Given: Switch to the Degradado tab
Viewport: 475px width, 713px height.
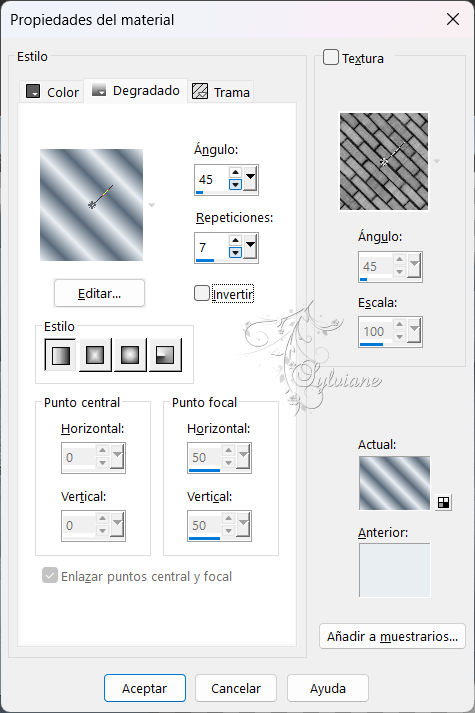Looking at the screenshot, I should click(x=135, y=91).
